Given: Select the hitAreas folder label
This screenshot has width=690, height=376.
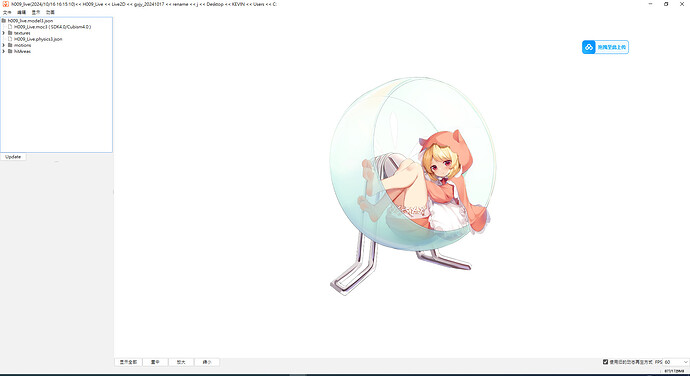Looking at the screenshot, I should (x=22, y=52).
